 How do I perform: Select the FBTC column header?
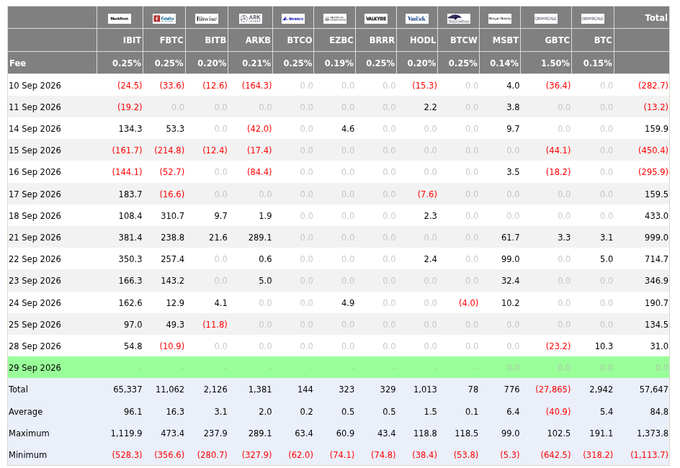click(x=171, y=40)
